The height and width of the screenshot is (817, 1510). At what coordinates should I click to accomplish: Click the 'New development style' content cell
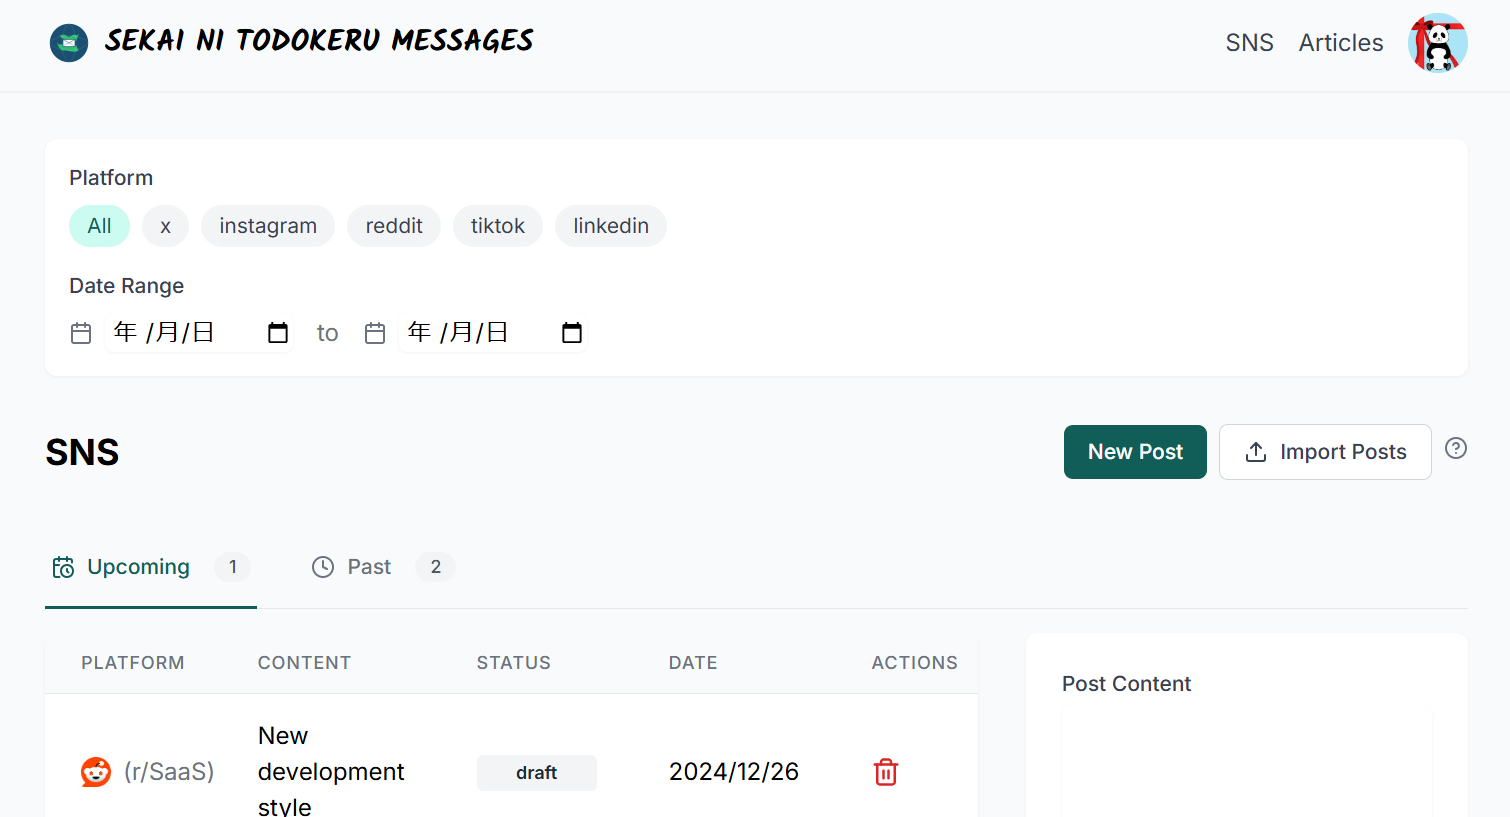point(331,772)
